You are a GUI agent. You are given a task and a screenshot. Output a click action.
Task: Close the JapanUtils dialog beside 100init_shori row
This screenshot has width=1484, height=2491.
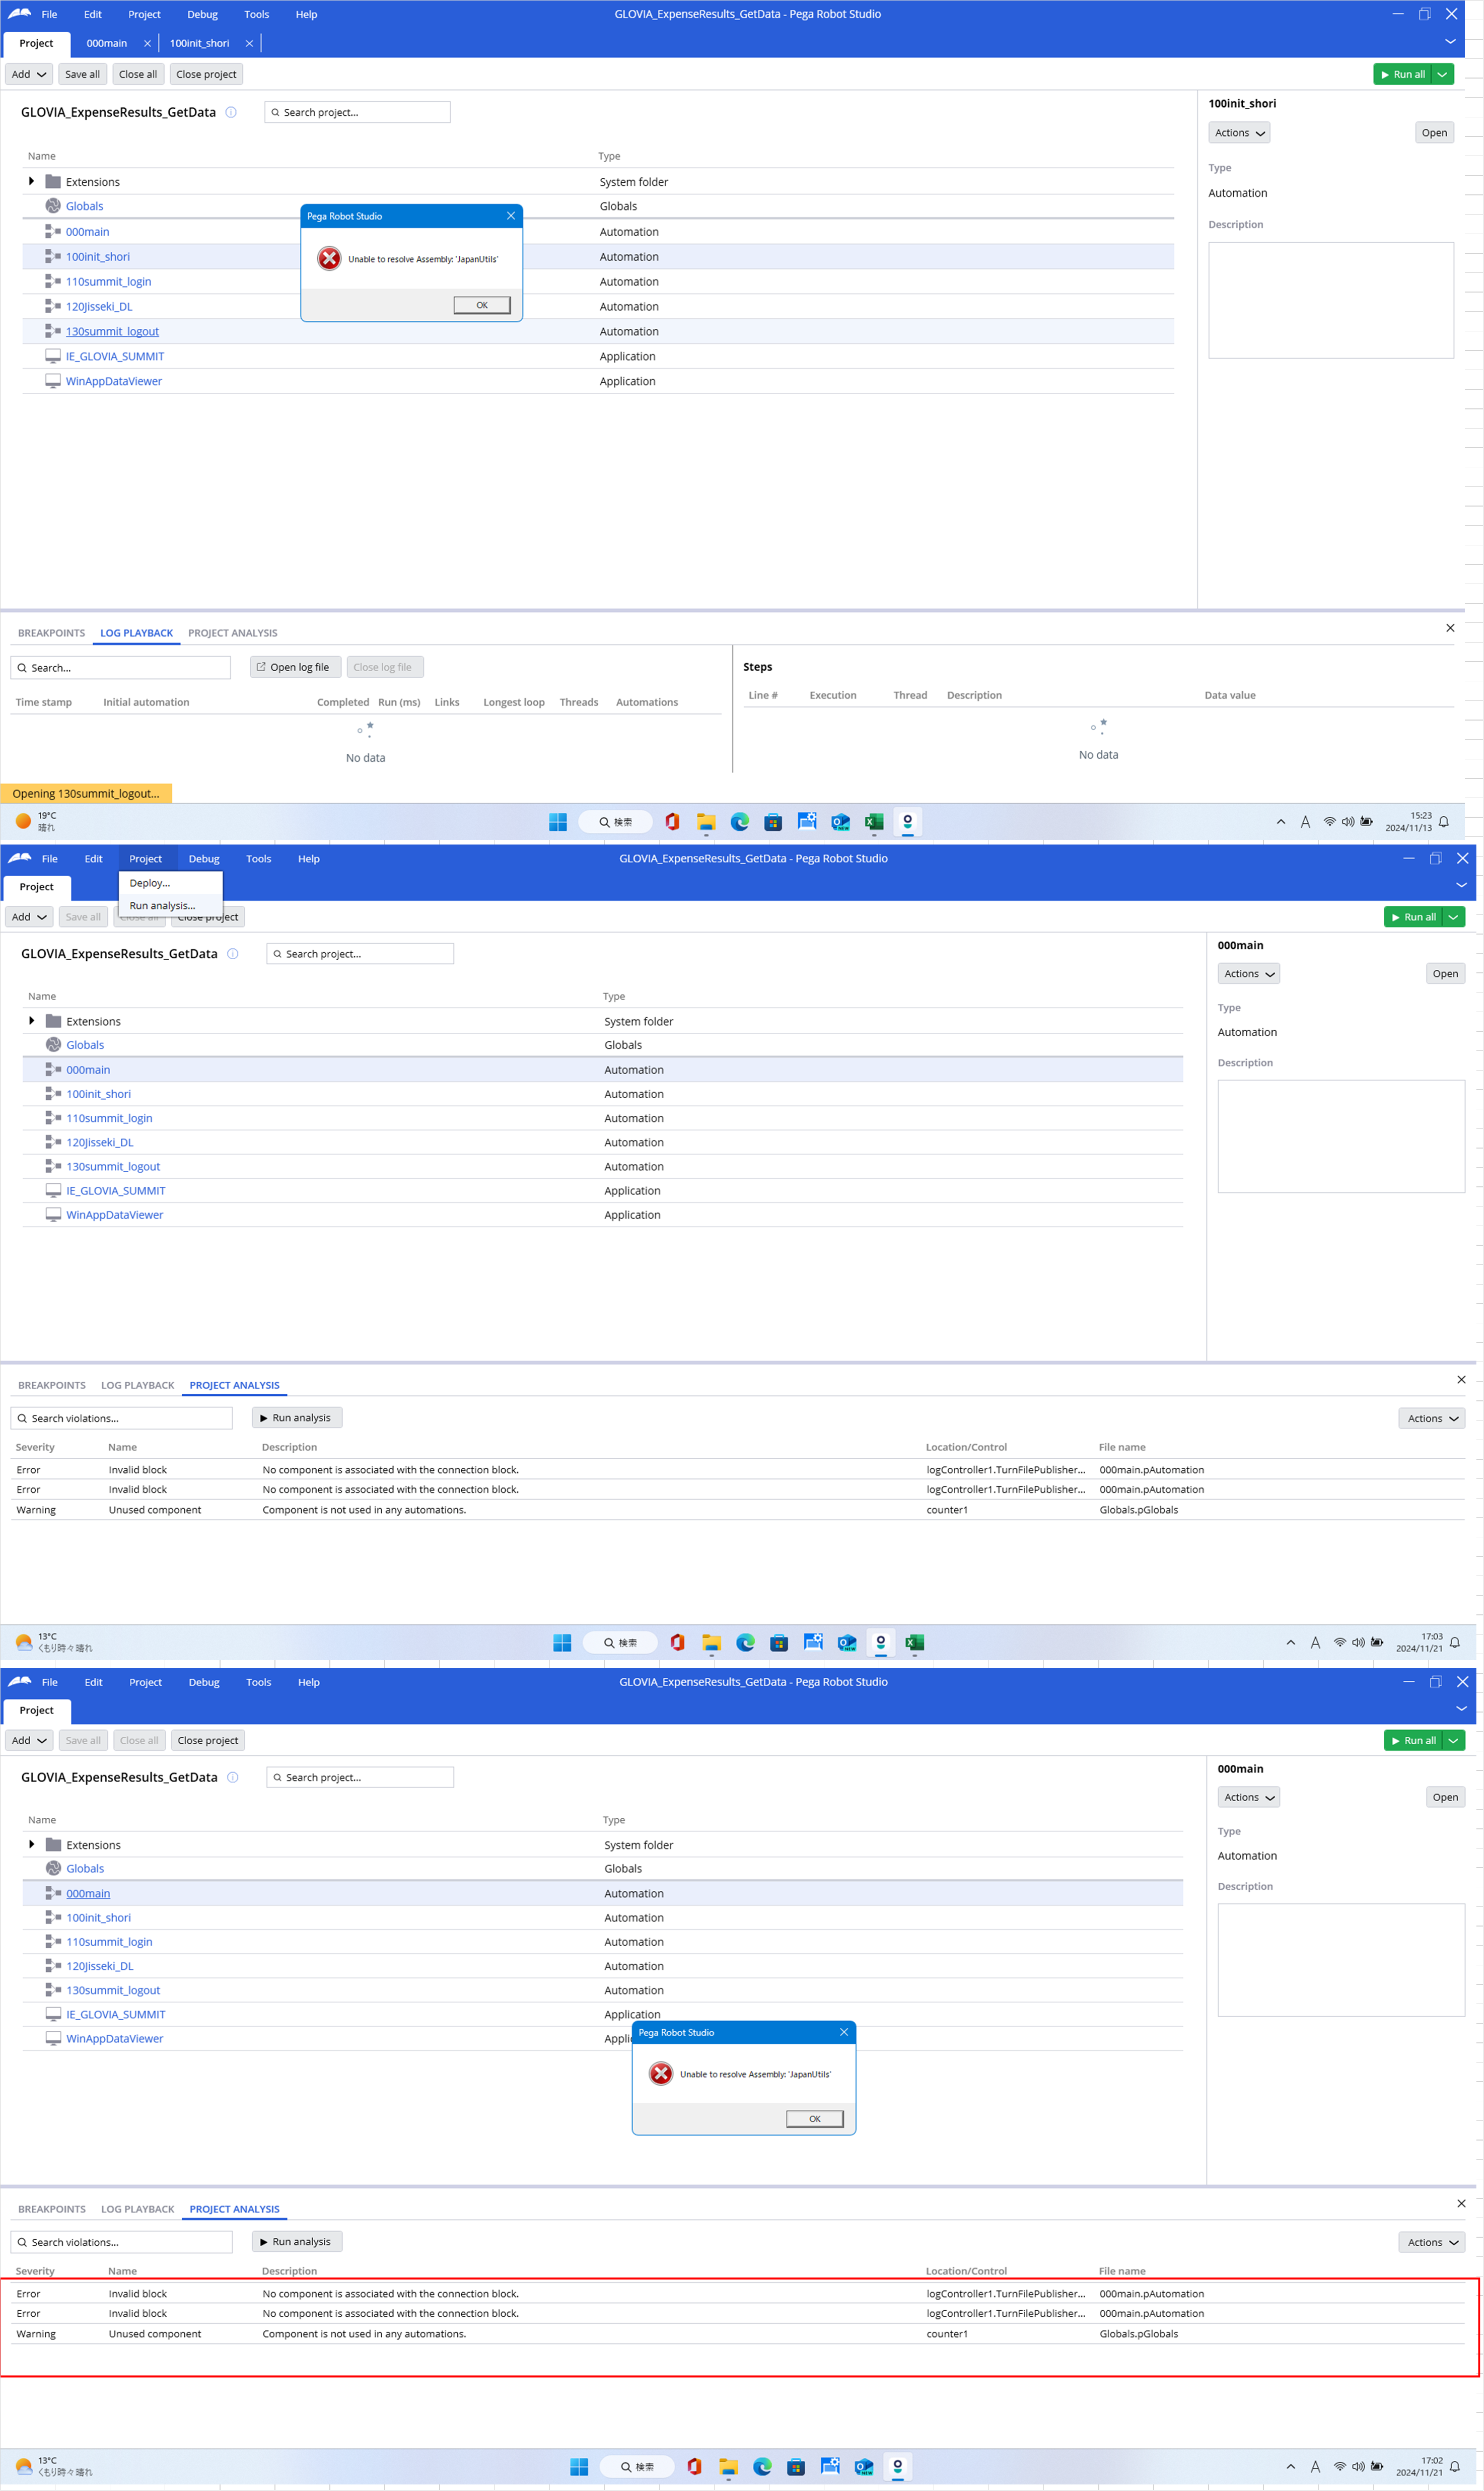point(511,216)
